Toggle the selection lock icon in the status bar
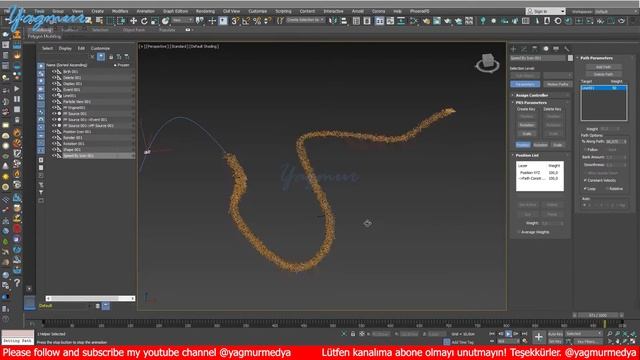 coord(353,334)
